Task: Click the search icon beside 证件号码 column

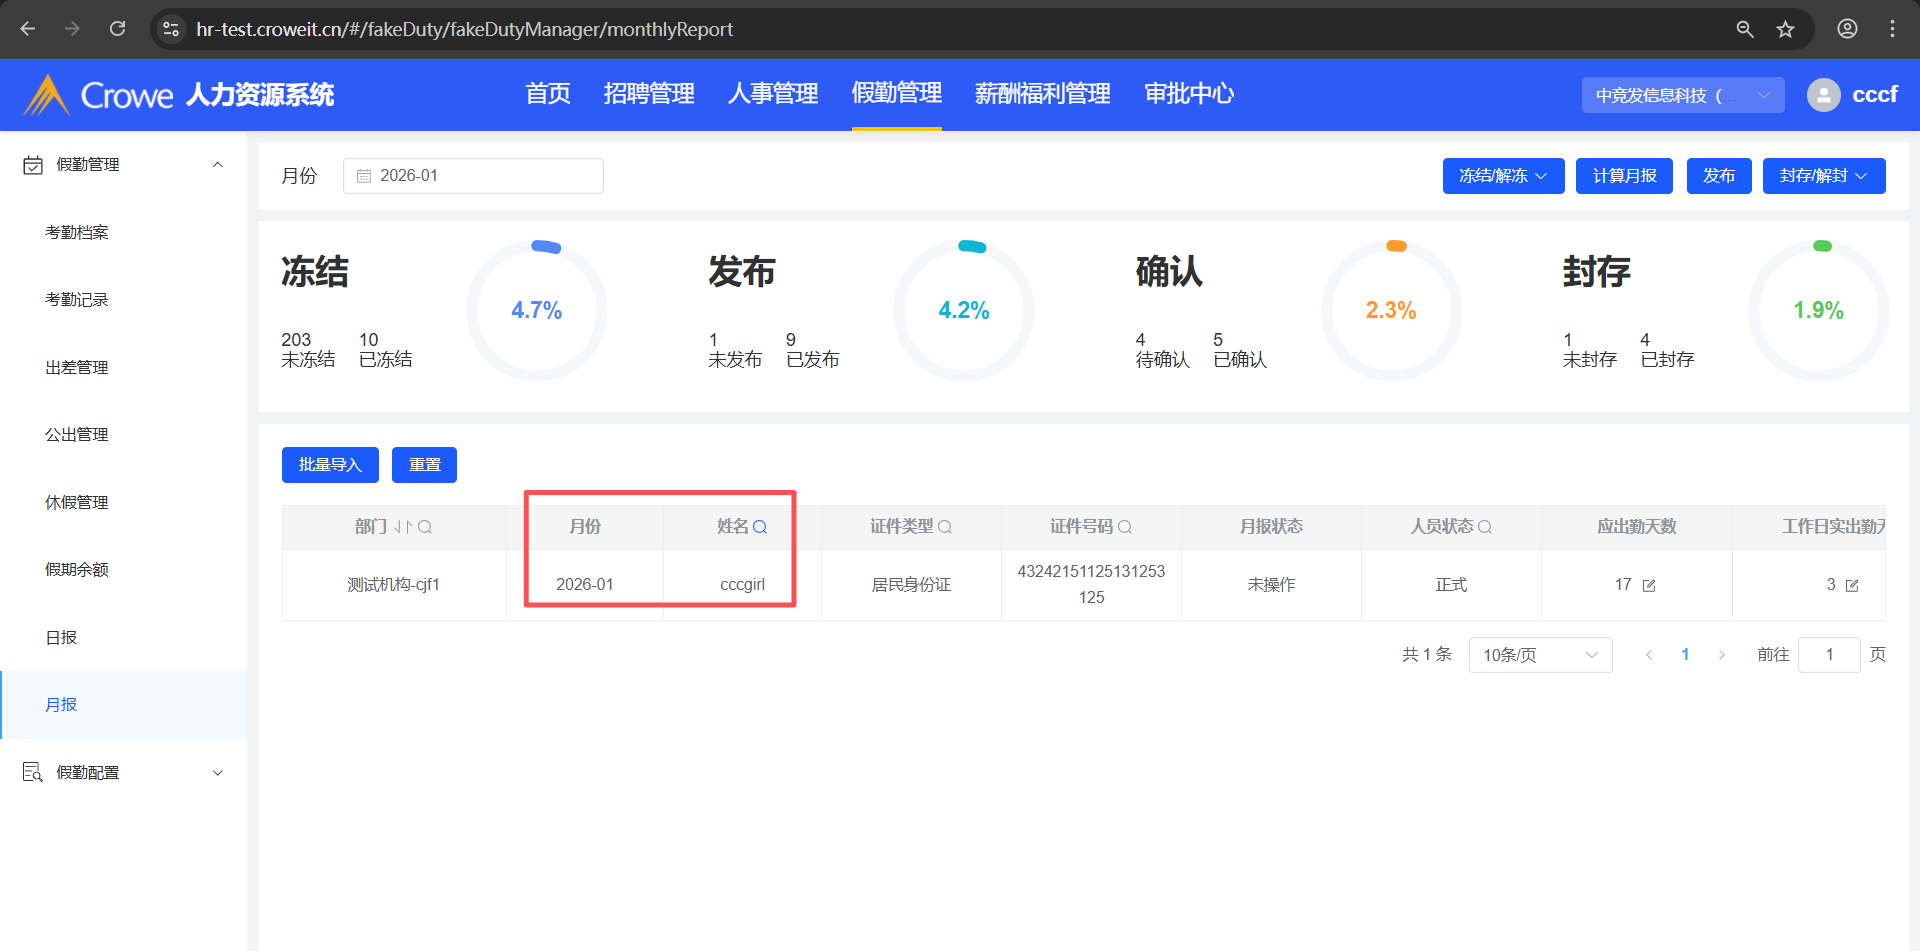Action: [x=1125, y=527]
